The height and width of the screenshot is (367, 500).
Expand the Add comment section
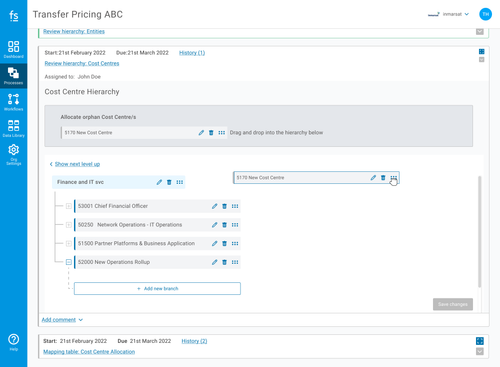[x=62, y=320]
